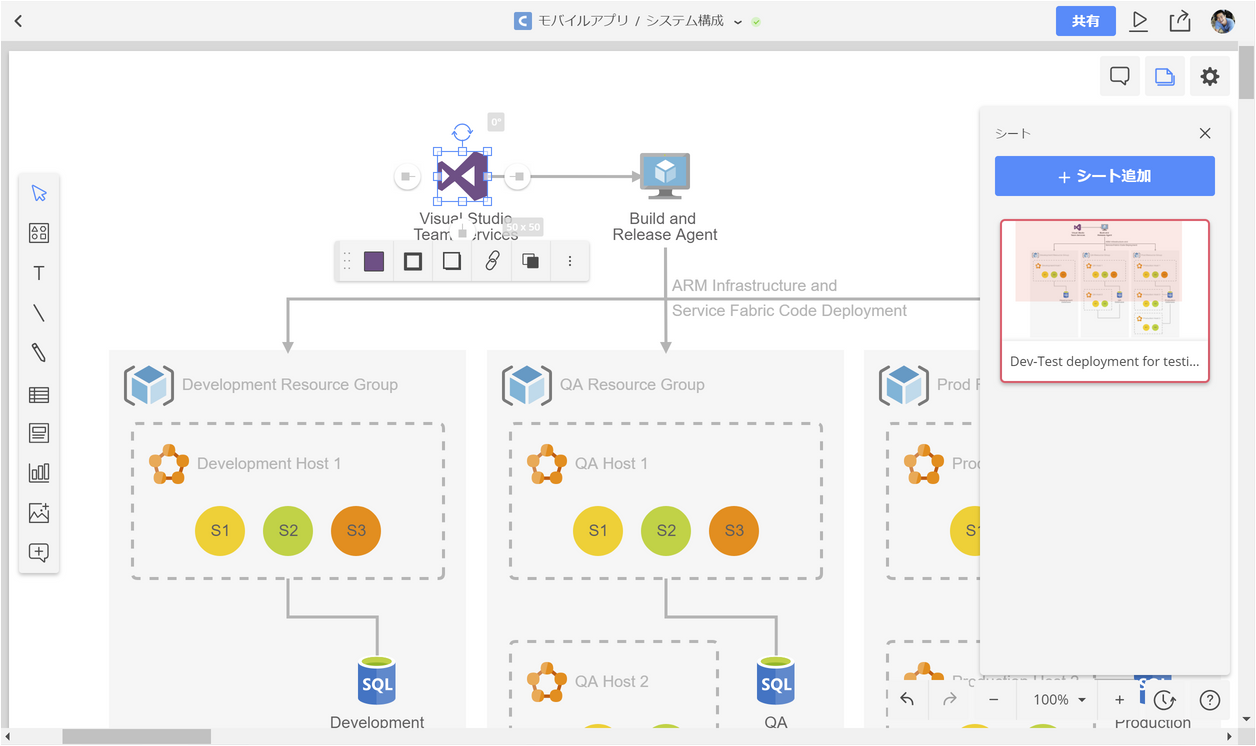Viewport: 1256px width, 746px height.
Task: Open the version history clock icon
Action: coord(1164,700)
